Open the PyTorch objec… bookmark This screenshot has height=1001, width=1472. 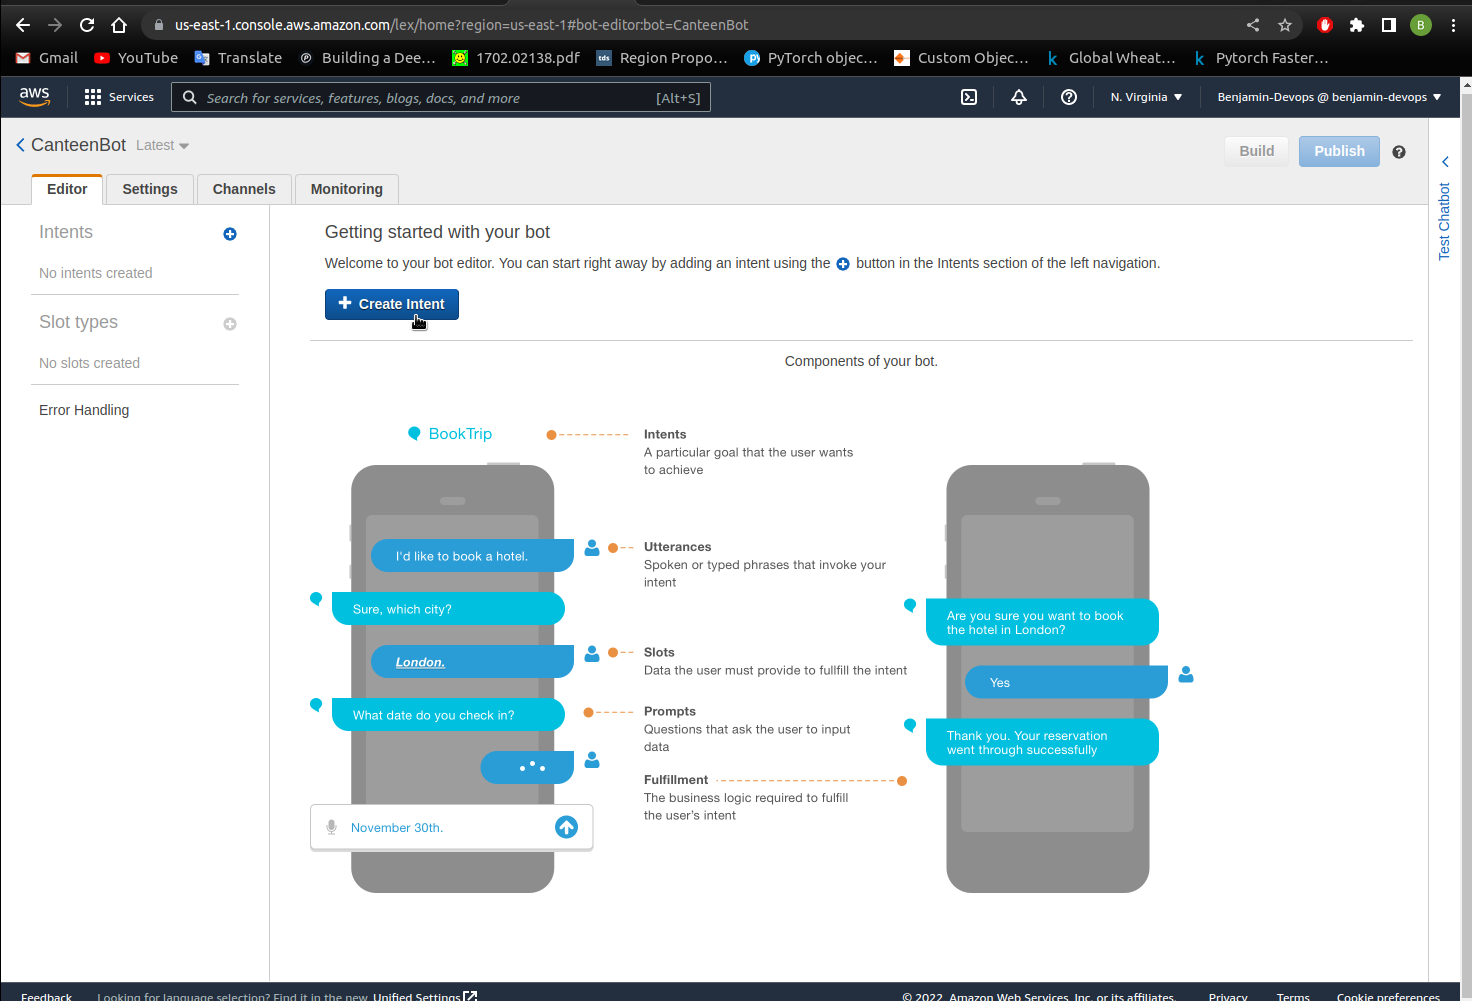tap(811, 58)
